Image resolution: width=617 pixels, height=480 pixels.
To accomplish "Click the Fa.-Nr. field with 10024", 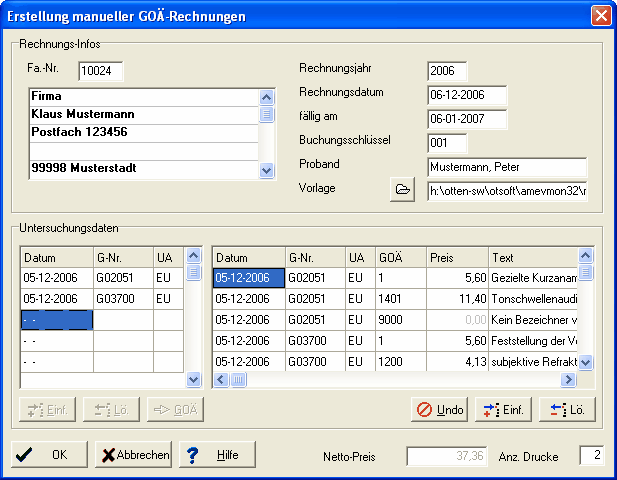I will [100, 71].
